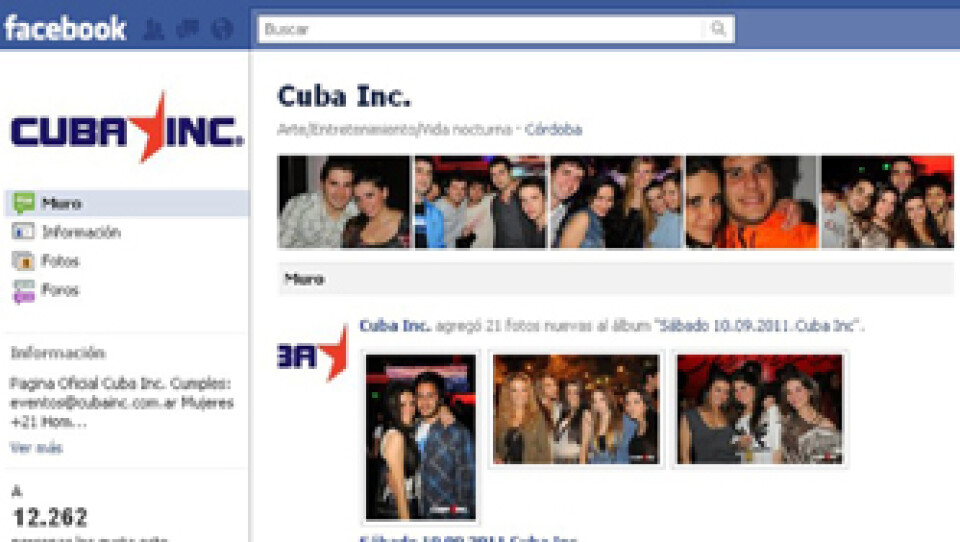The width and height of the screenshot is (960, 542).
Task: Focus the Buscar search field
Action: pos(482,29)
